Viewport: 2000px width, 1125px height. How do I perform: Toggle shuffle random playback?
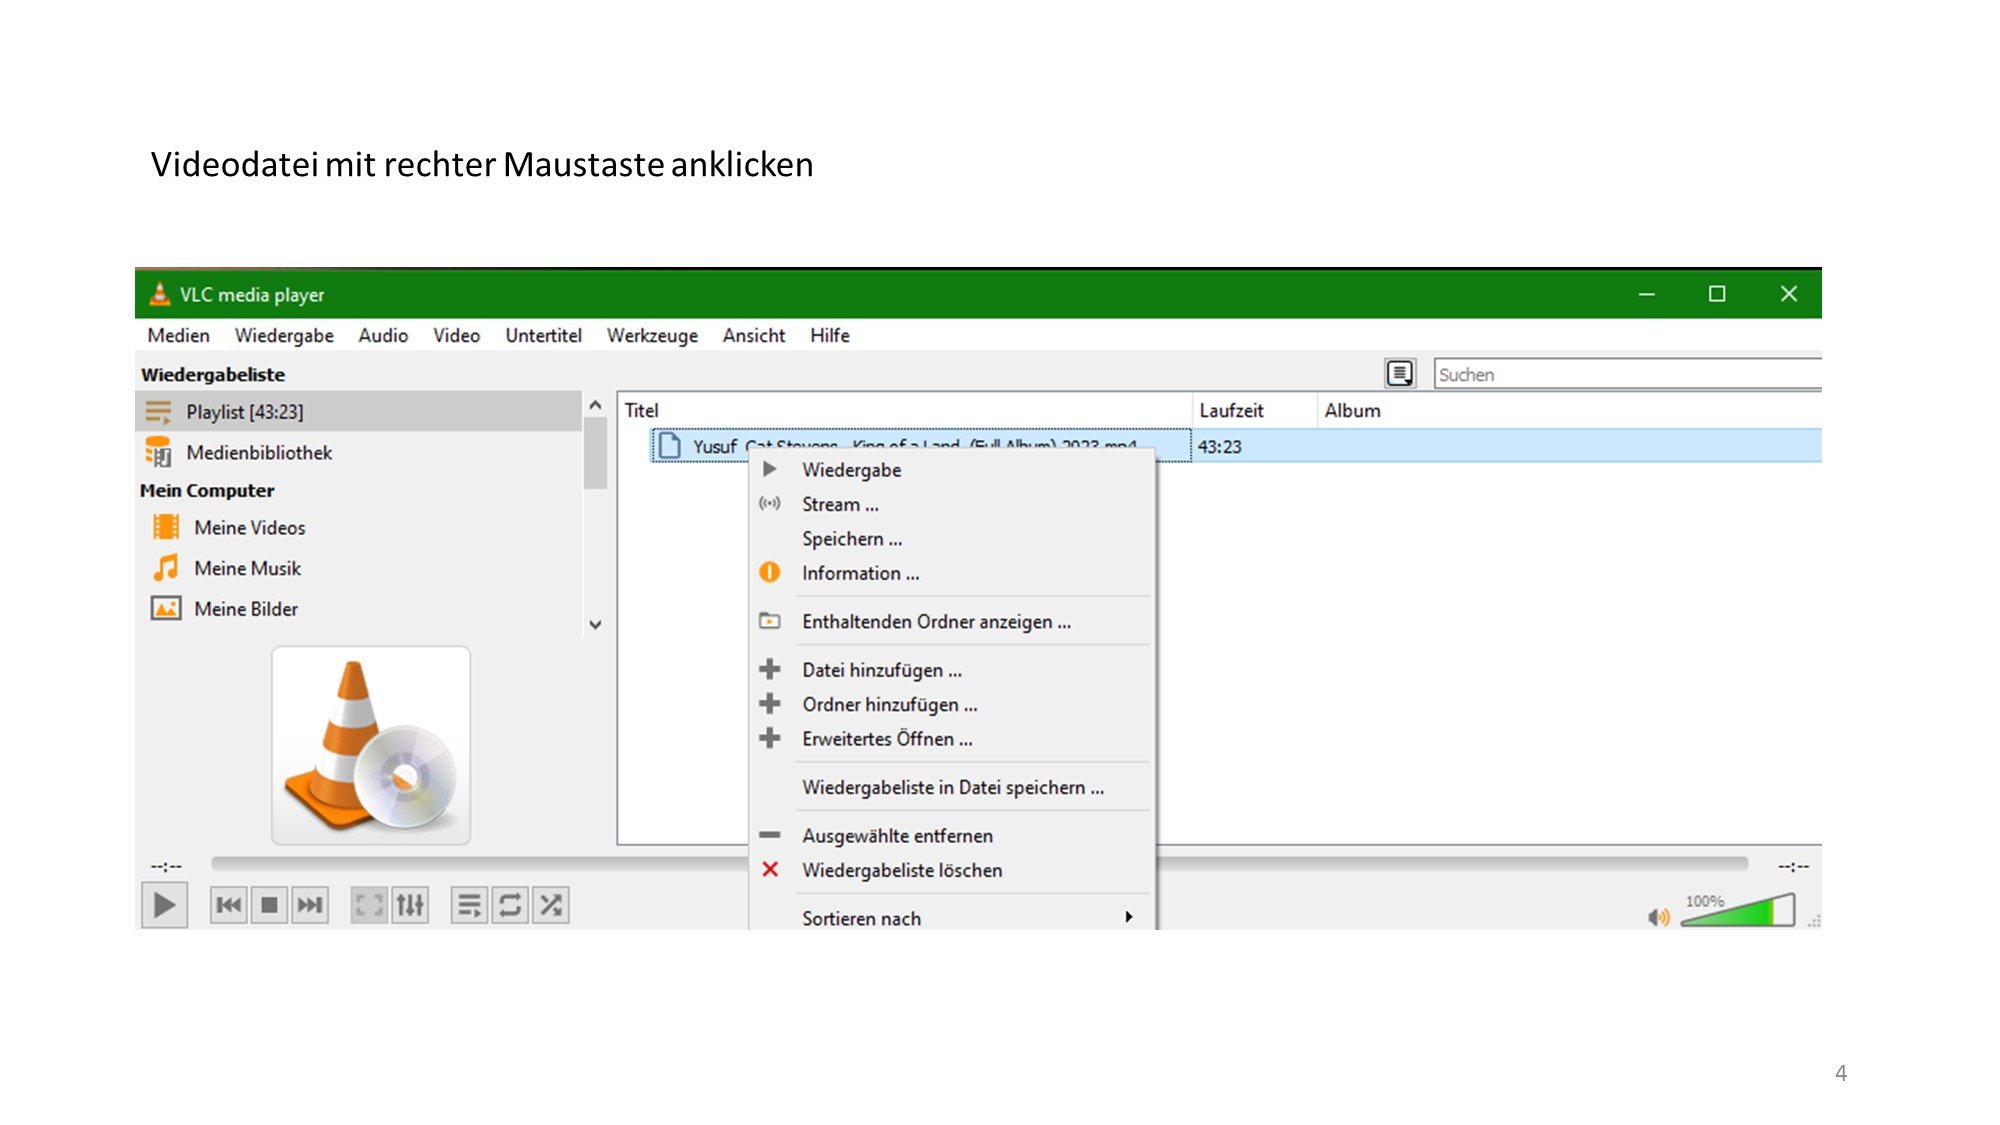[551, 906]
